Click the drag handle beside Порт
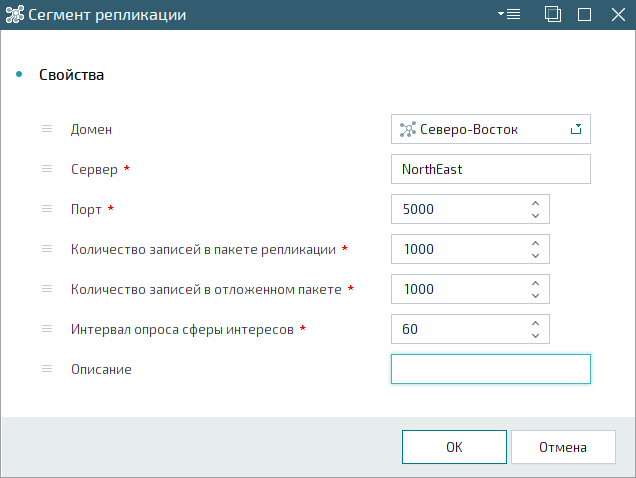Screen dimensions: 636x478 [x=47, y=209]
